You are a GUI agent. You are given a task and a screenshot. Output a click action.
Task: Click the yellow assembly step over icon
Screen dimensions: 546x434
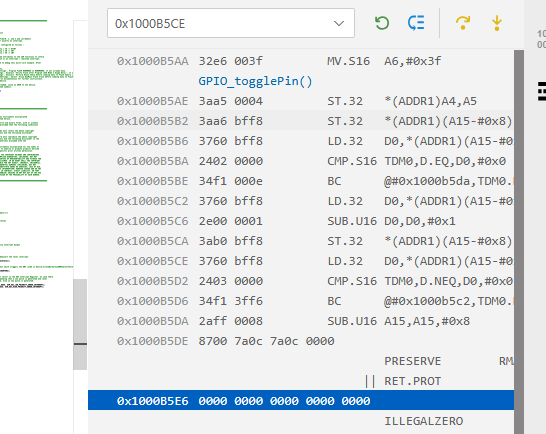[x=463, y=23]
